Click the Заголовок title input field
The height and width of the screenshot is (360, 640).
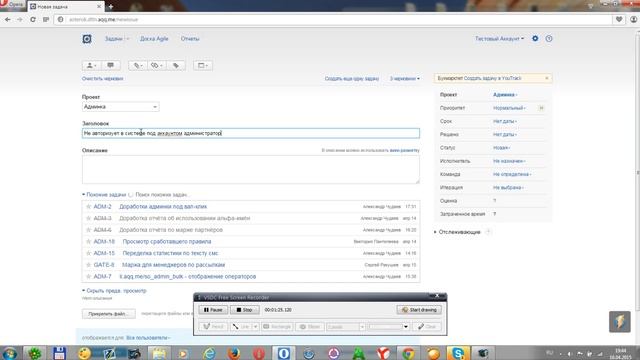click(251, 133)
